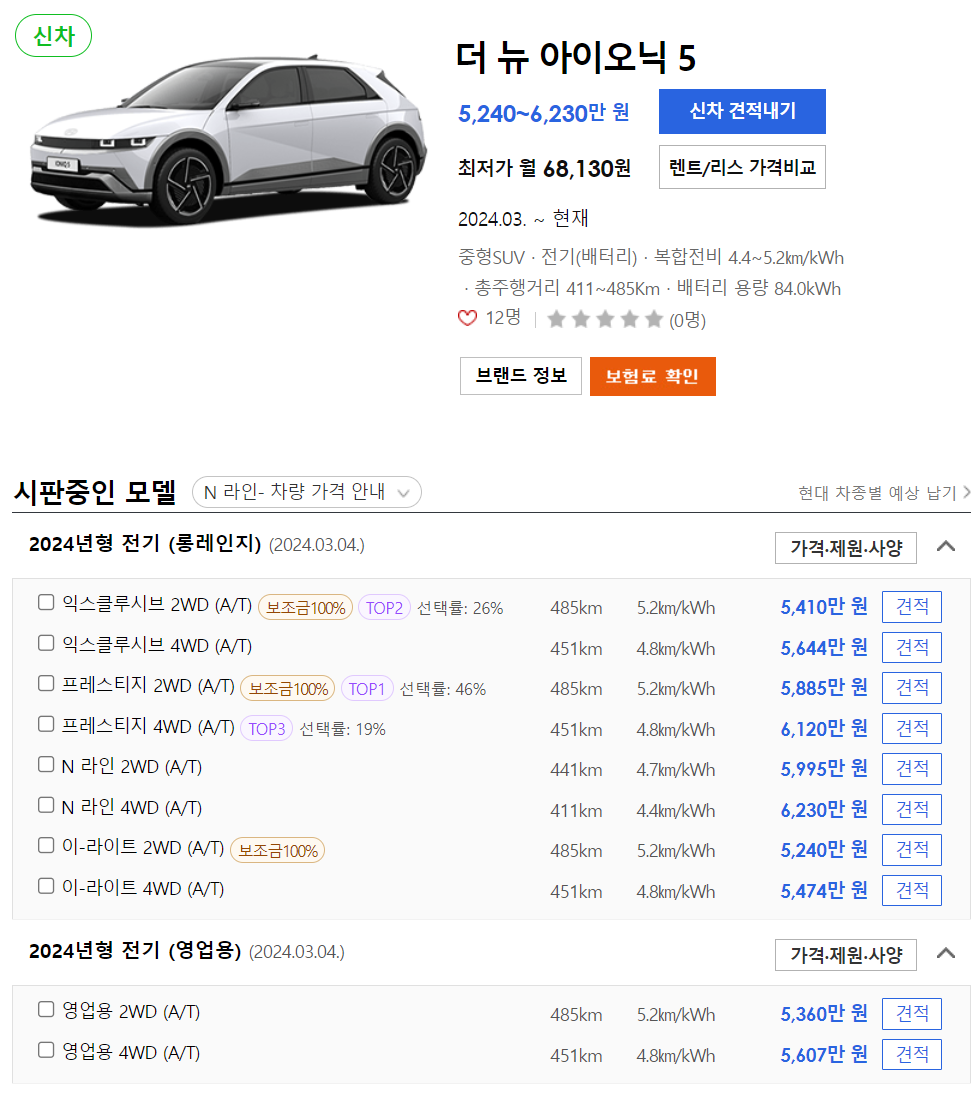Click the 최저가 월 68,130원 text
This screenshot has width=979, height=1099.
click(x=545, y=168)
